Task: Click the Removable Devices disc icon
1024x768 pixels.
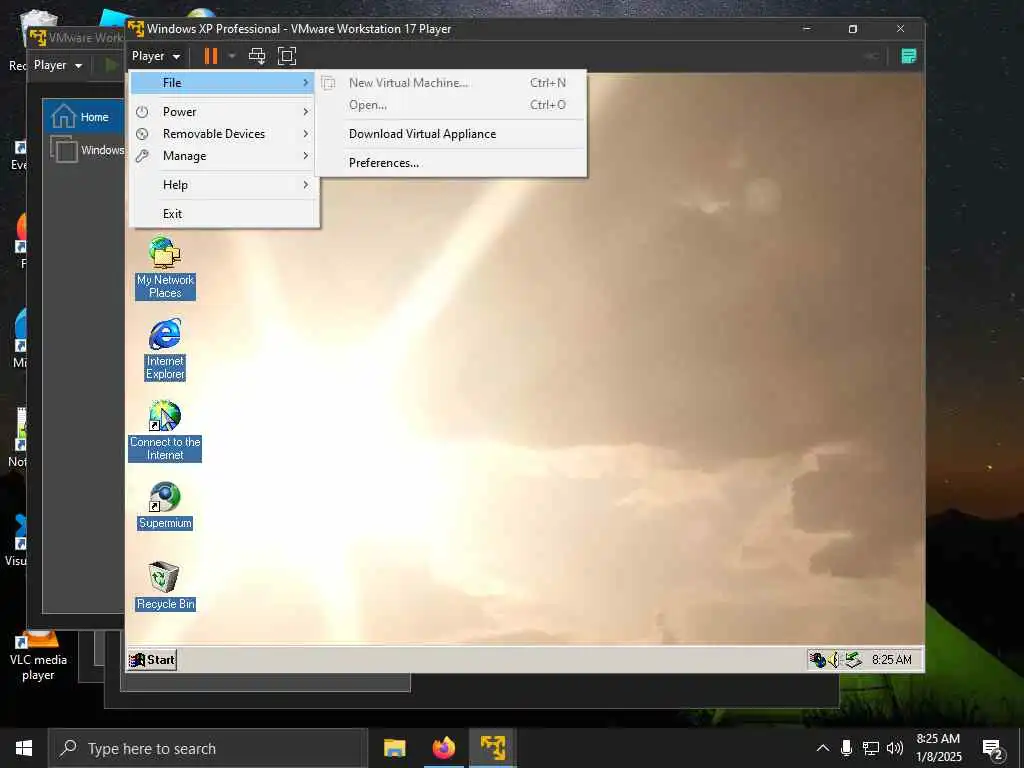Action: pyautogui.click(x=142, y=134)
